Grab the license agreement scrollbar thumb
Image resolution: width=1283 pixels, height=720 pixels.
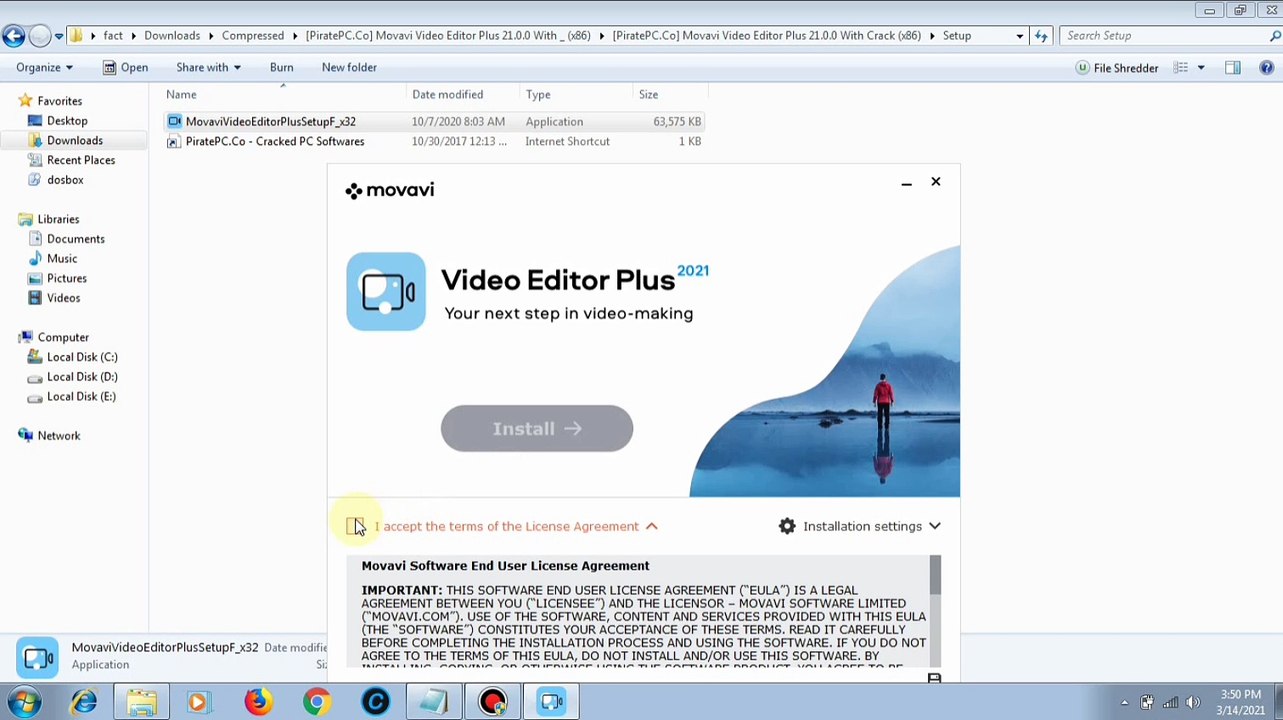click(x=935, y=575)
